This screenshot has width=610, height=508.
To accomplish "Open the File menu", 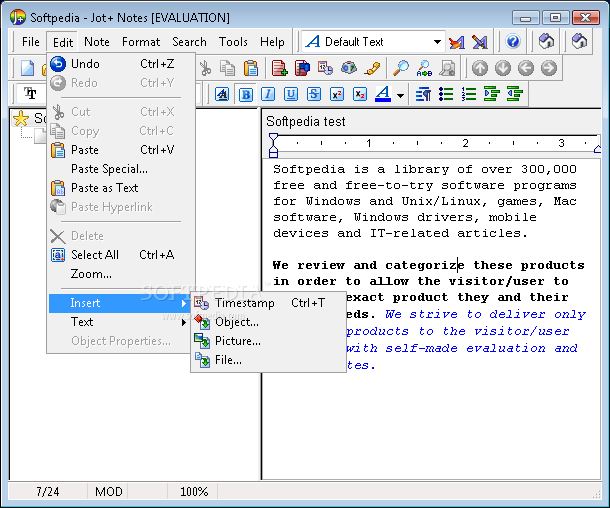I will pyautogui.click(x=31, y=42).
